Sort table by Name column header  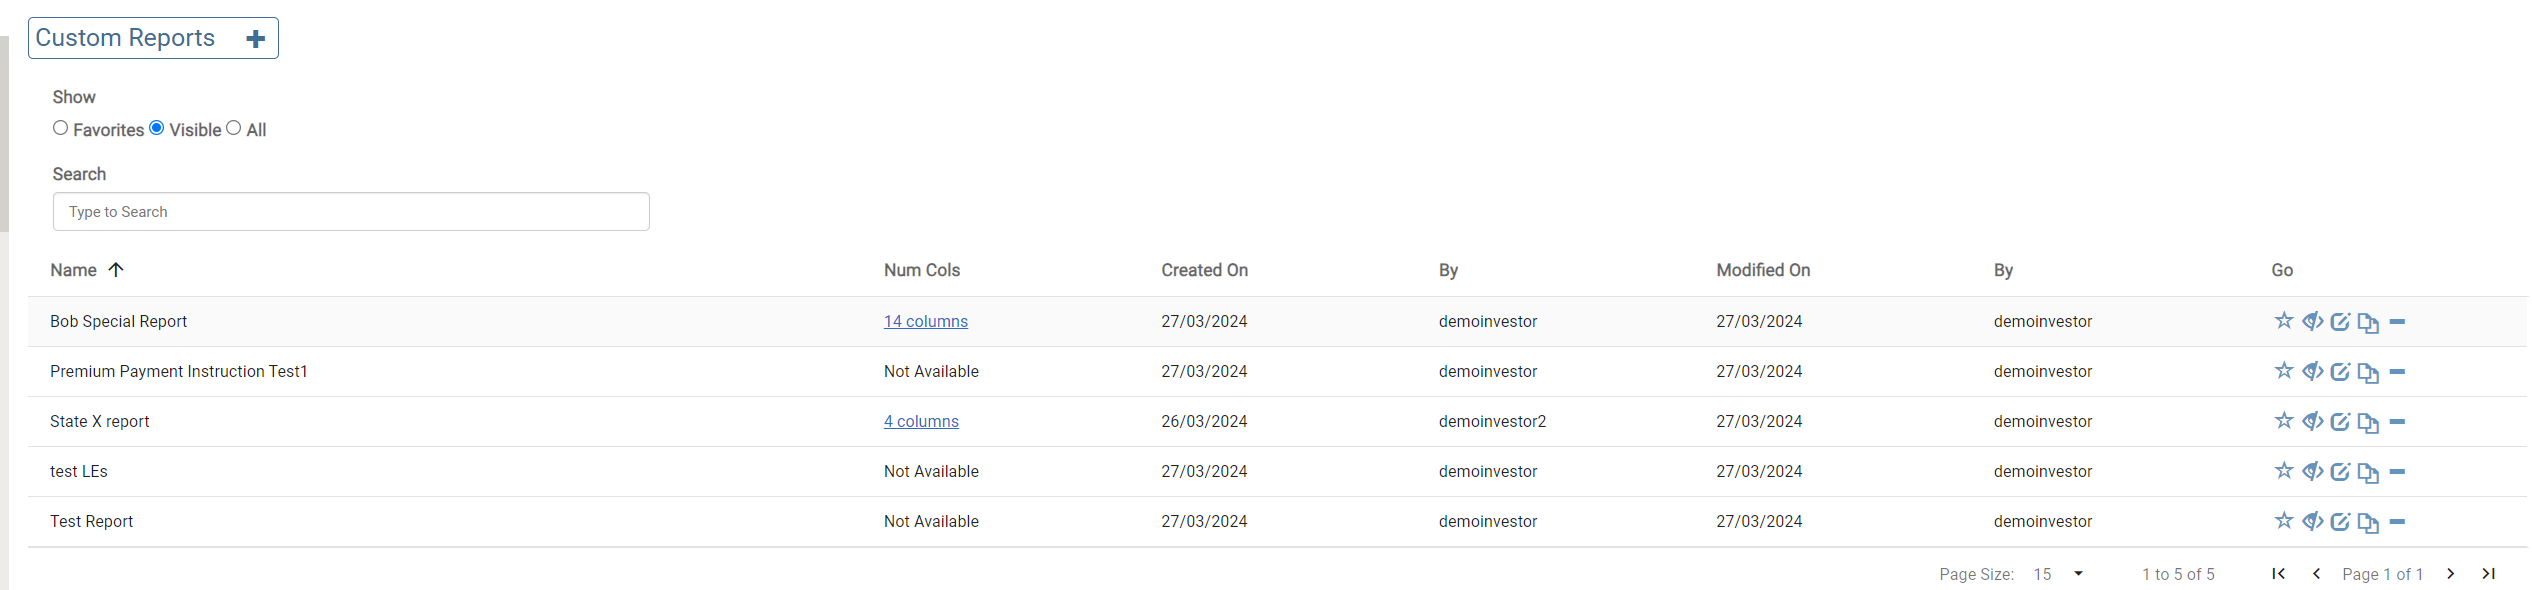74,270
